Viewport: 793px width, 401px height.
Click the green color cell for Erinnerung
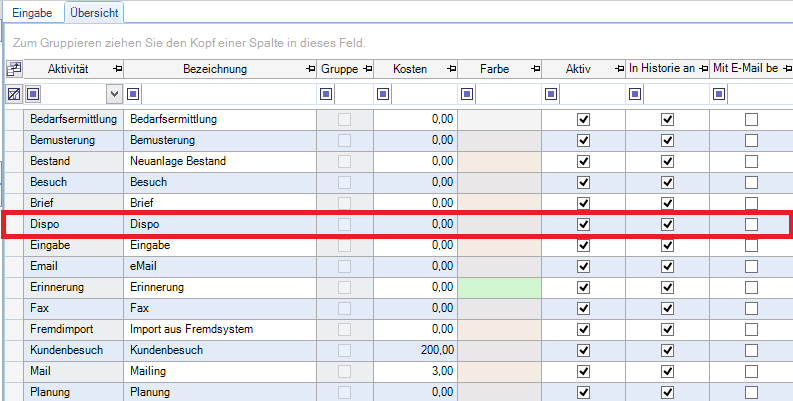coord(499,287)
